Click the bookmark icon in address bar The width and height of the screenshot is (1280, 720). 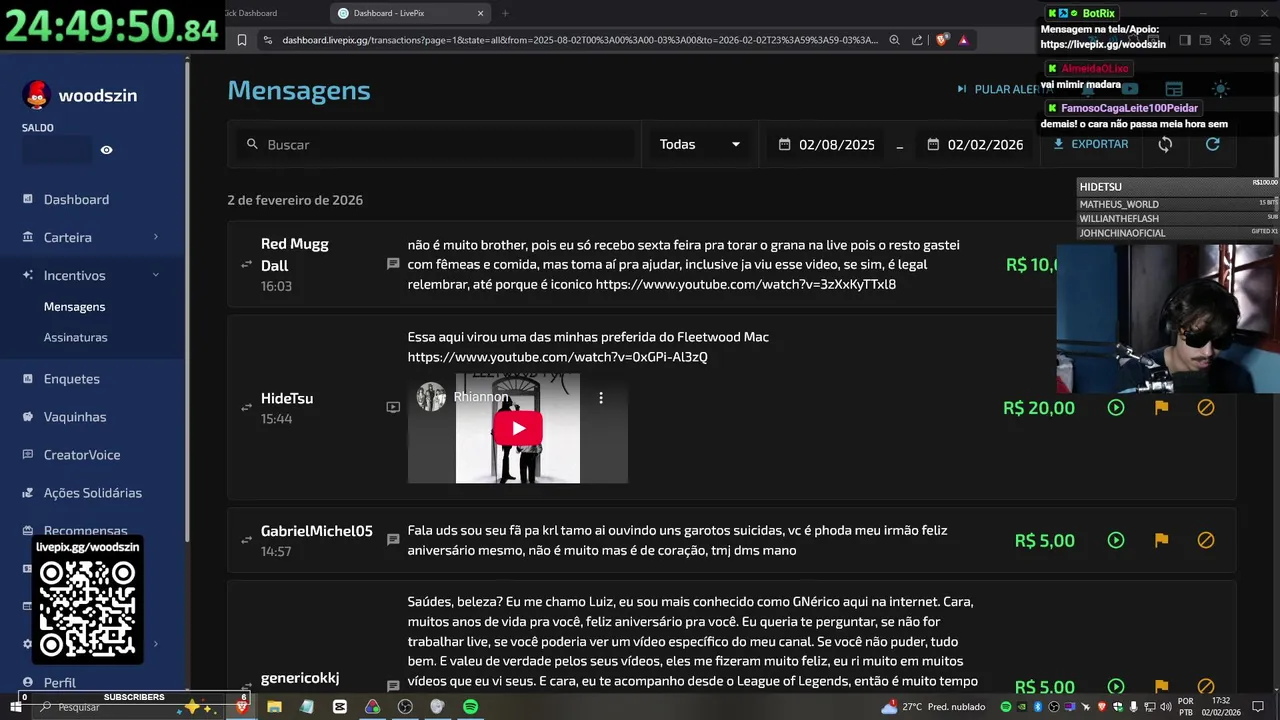tap(242, 40)
